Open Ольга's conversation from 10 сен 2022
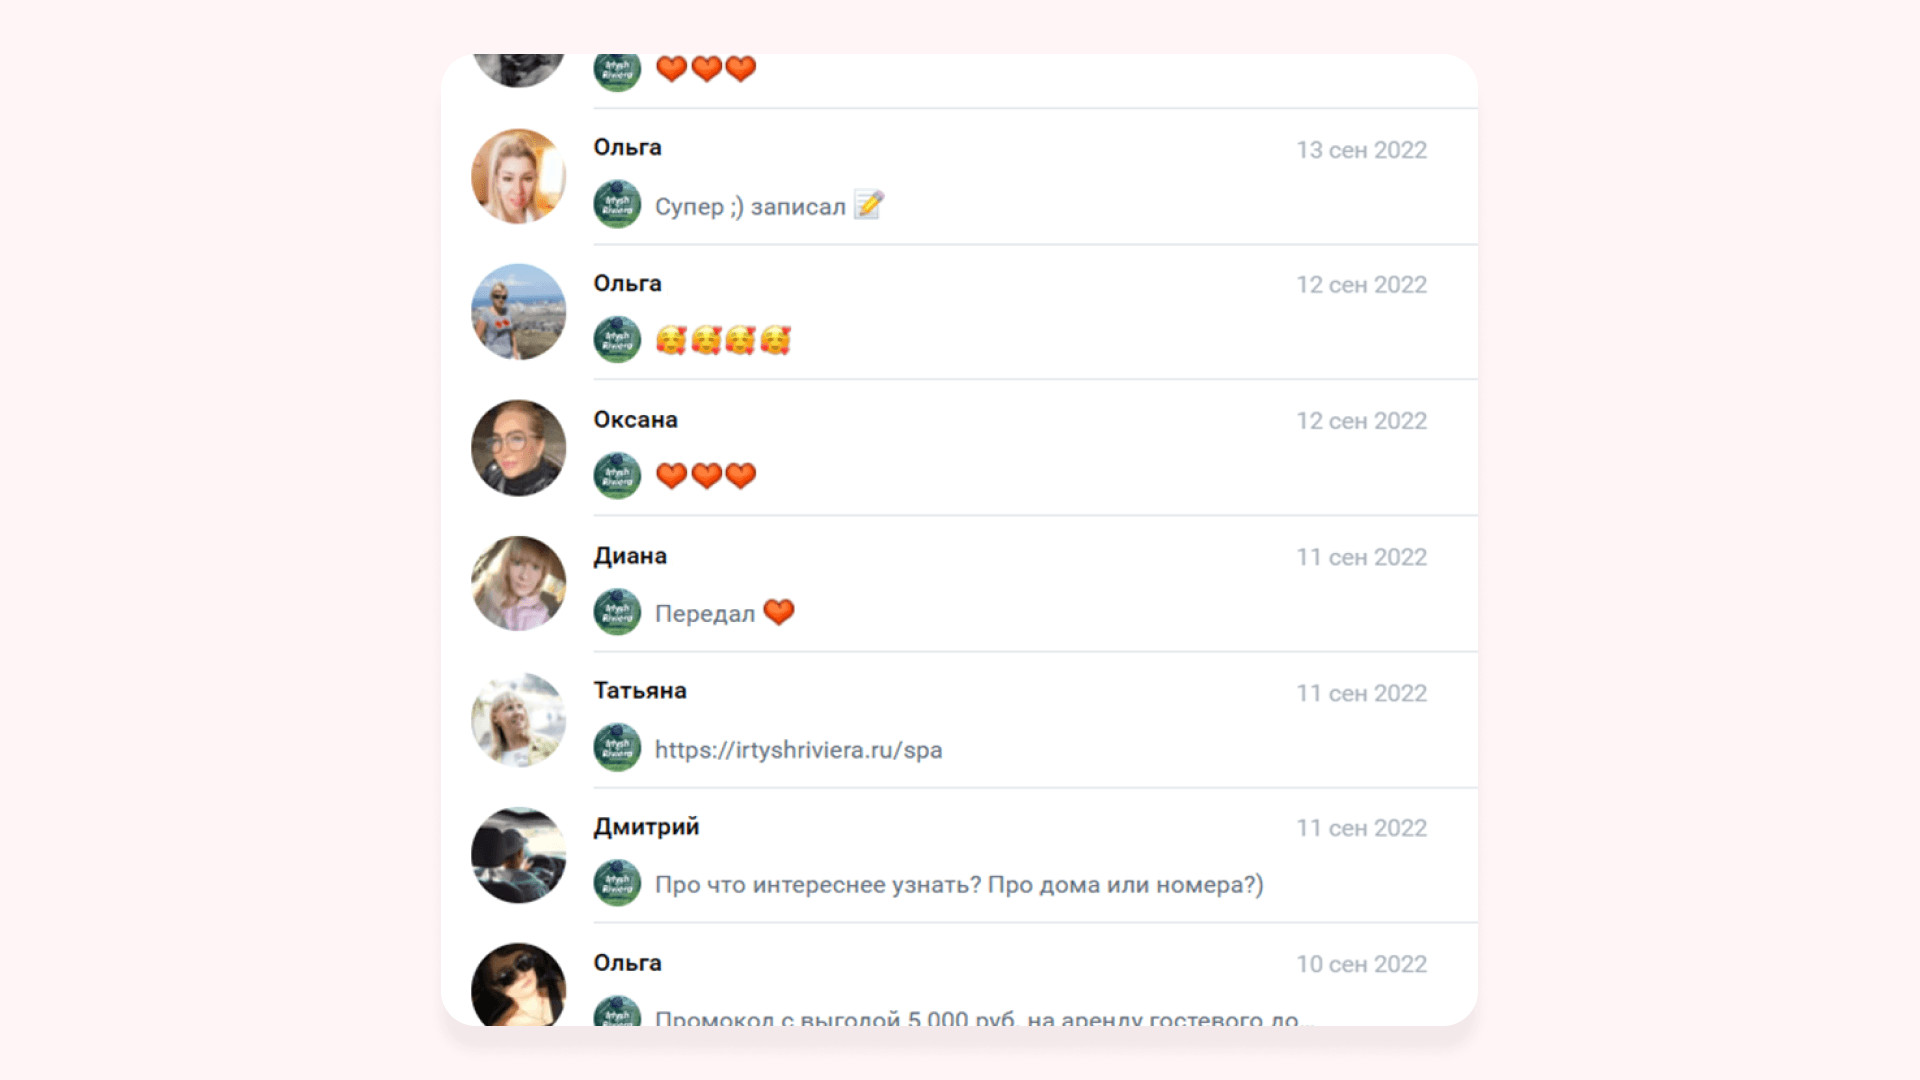The image size is (1920, 1080). point(959,975)
